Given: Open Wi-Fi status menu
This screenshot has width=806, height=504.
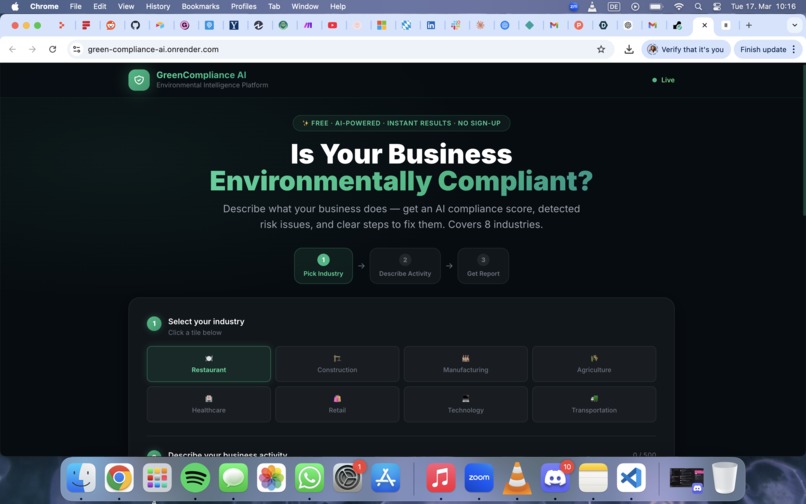Looking at the screenshot, I should [679, 7].
